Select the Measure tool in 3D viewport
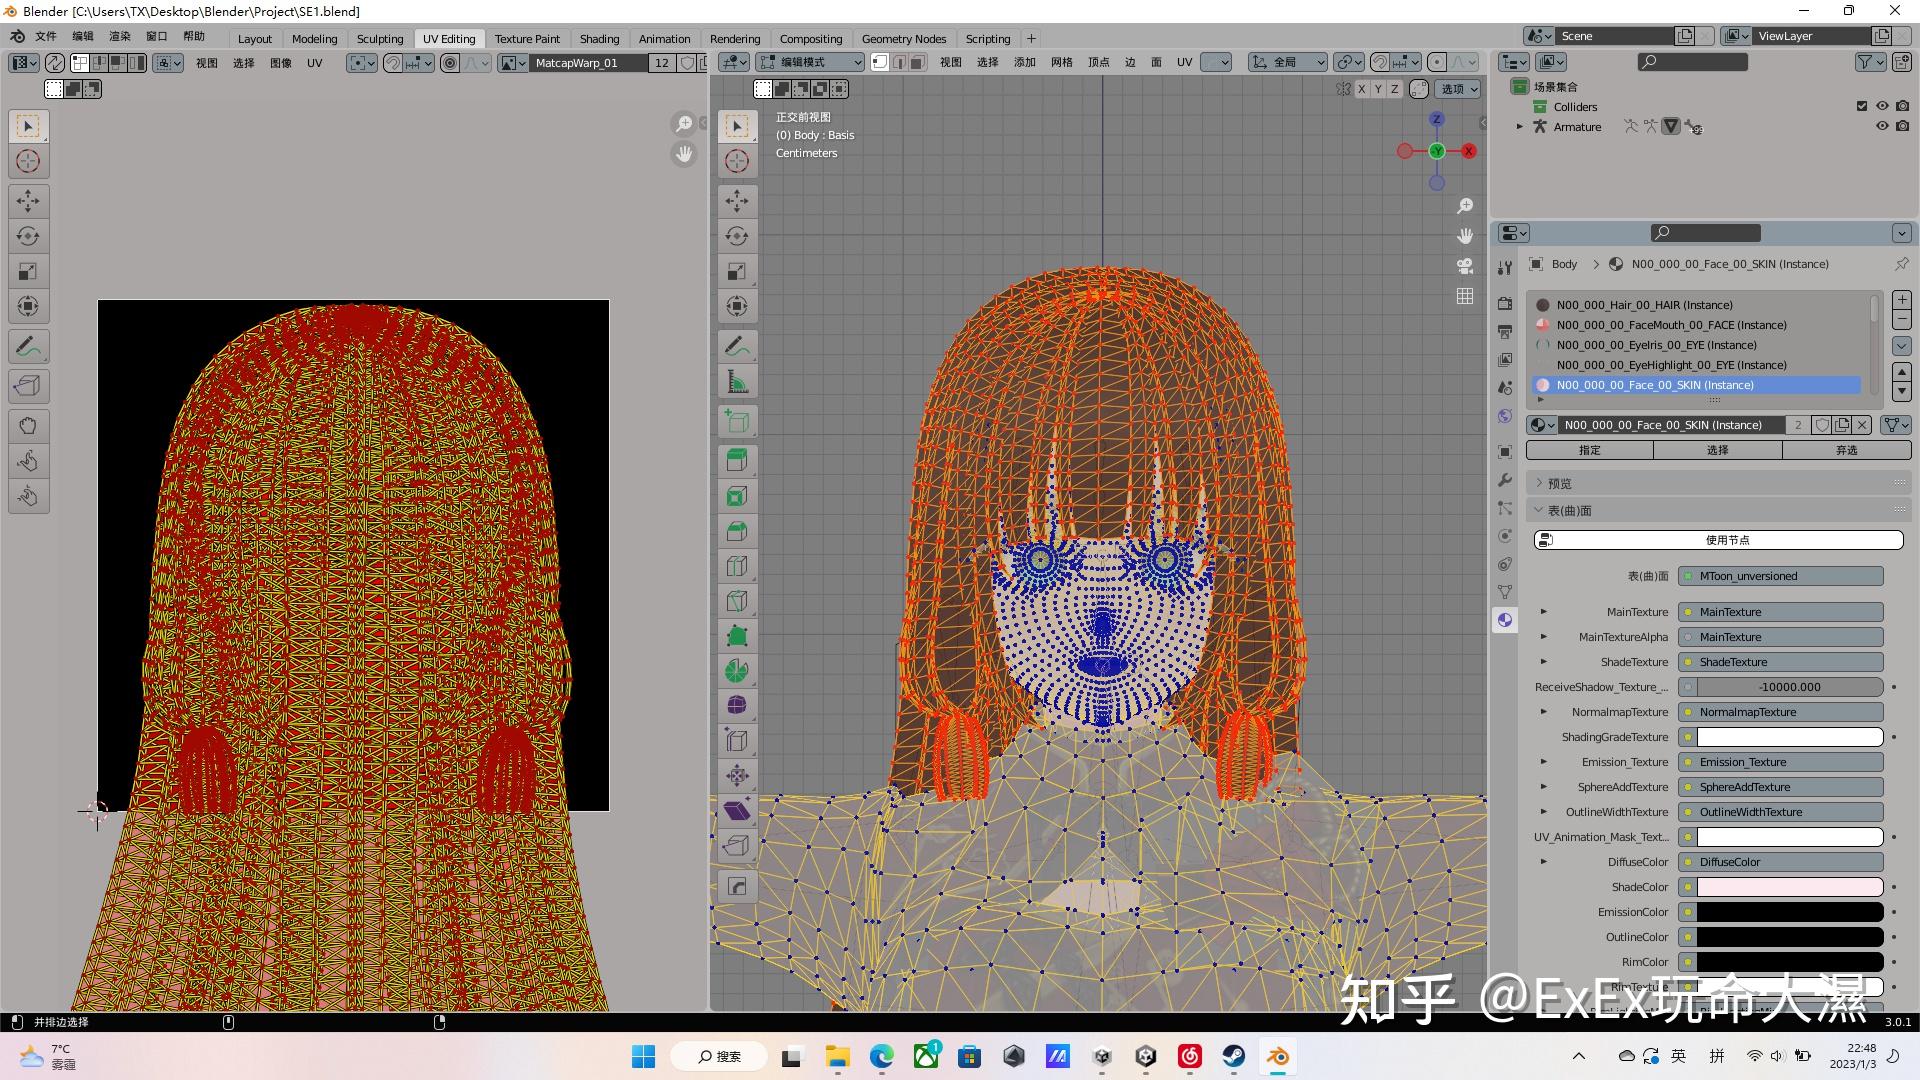 [737, 382]
